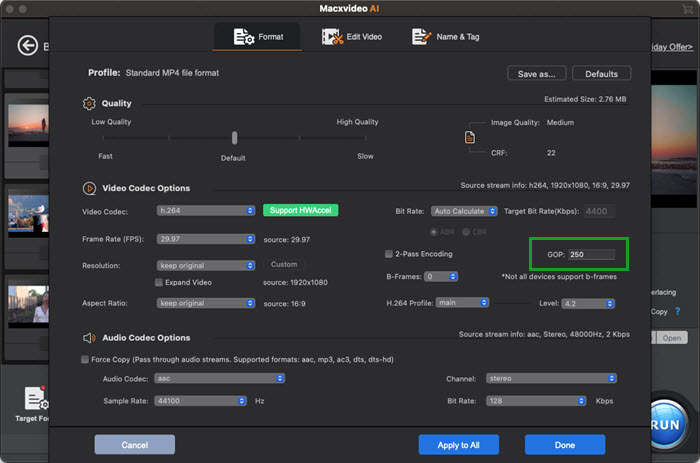This screenshot has width=700, height=463.
Task: Click the Video Codec Options play icon
Action: point(89,188)
